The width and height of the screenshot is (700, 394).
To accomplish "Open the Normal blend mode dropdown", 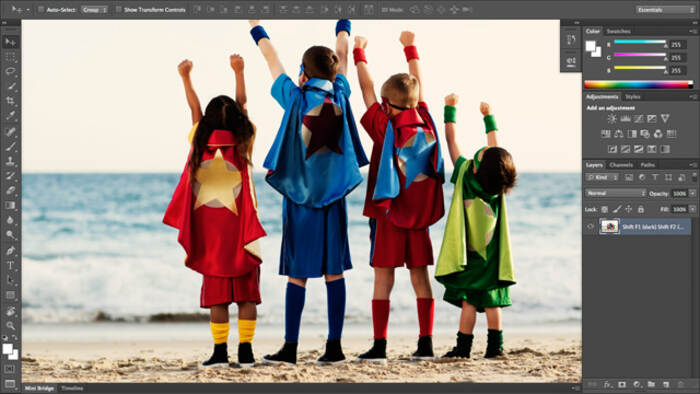I will 616,193.
